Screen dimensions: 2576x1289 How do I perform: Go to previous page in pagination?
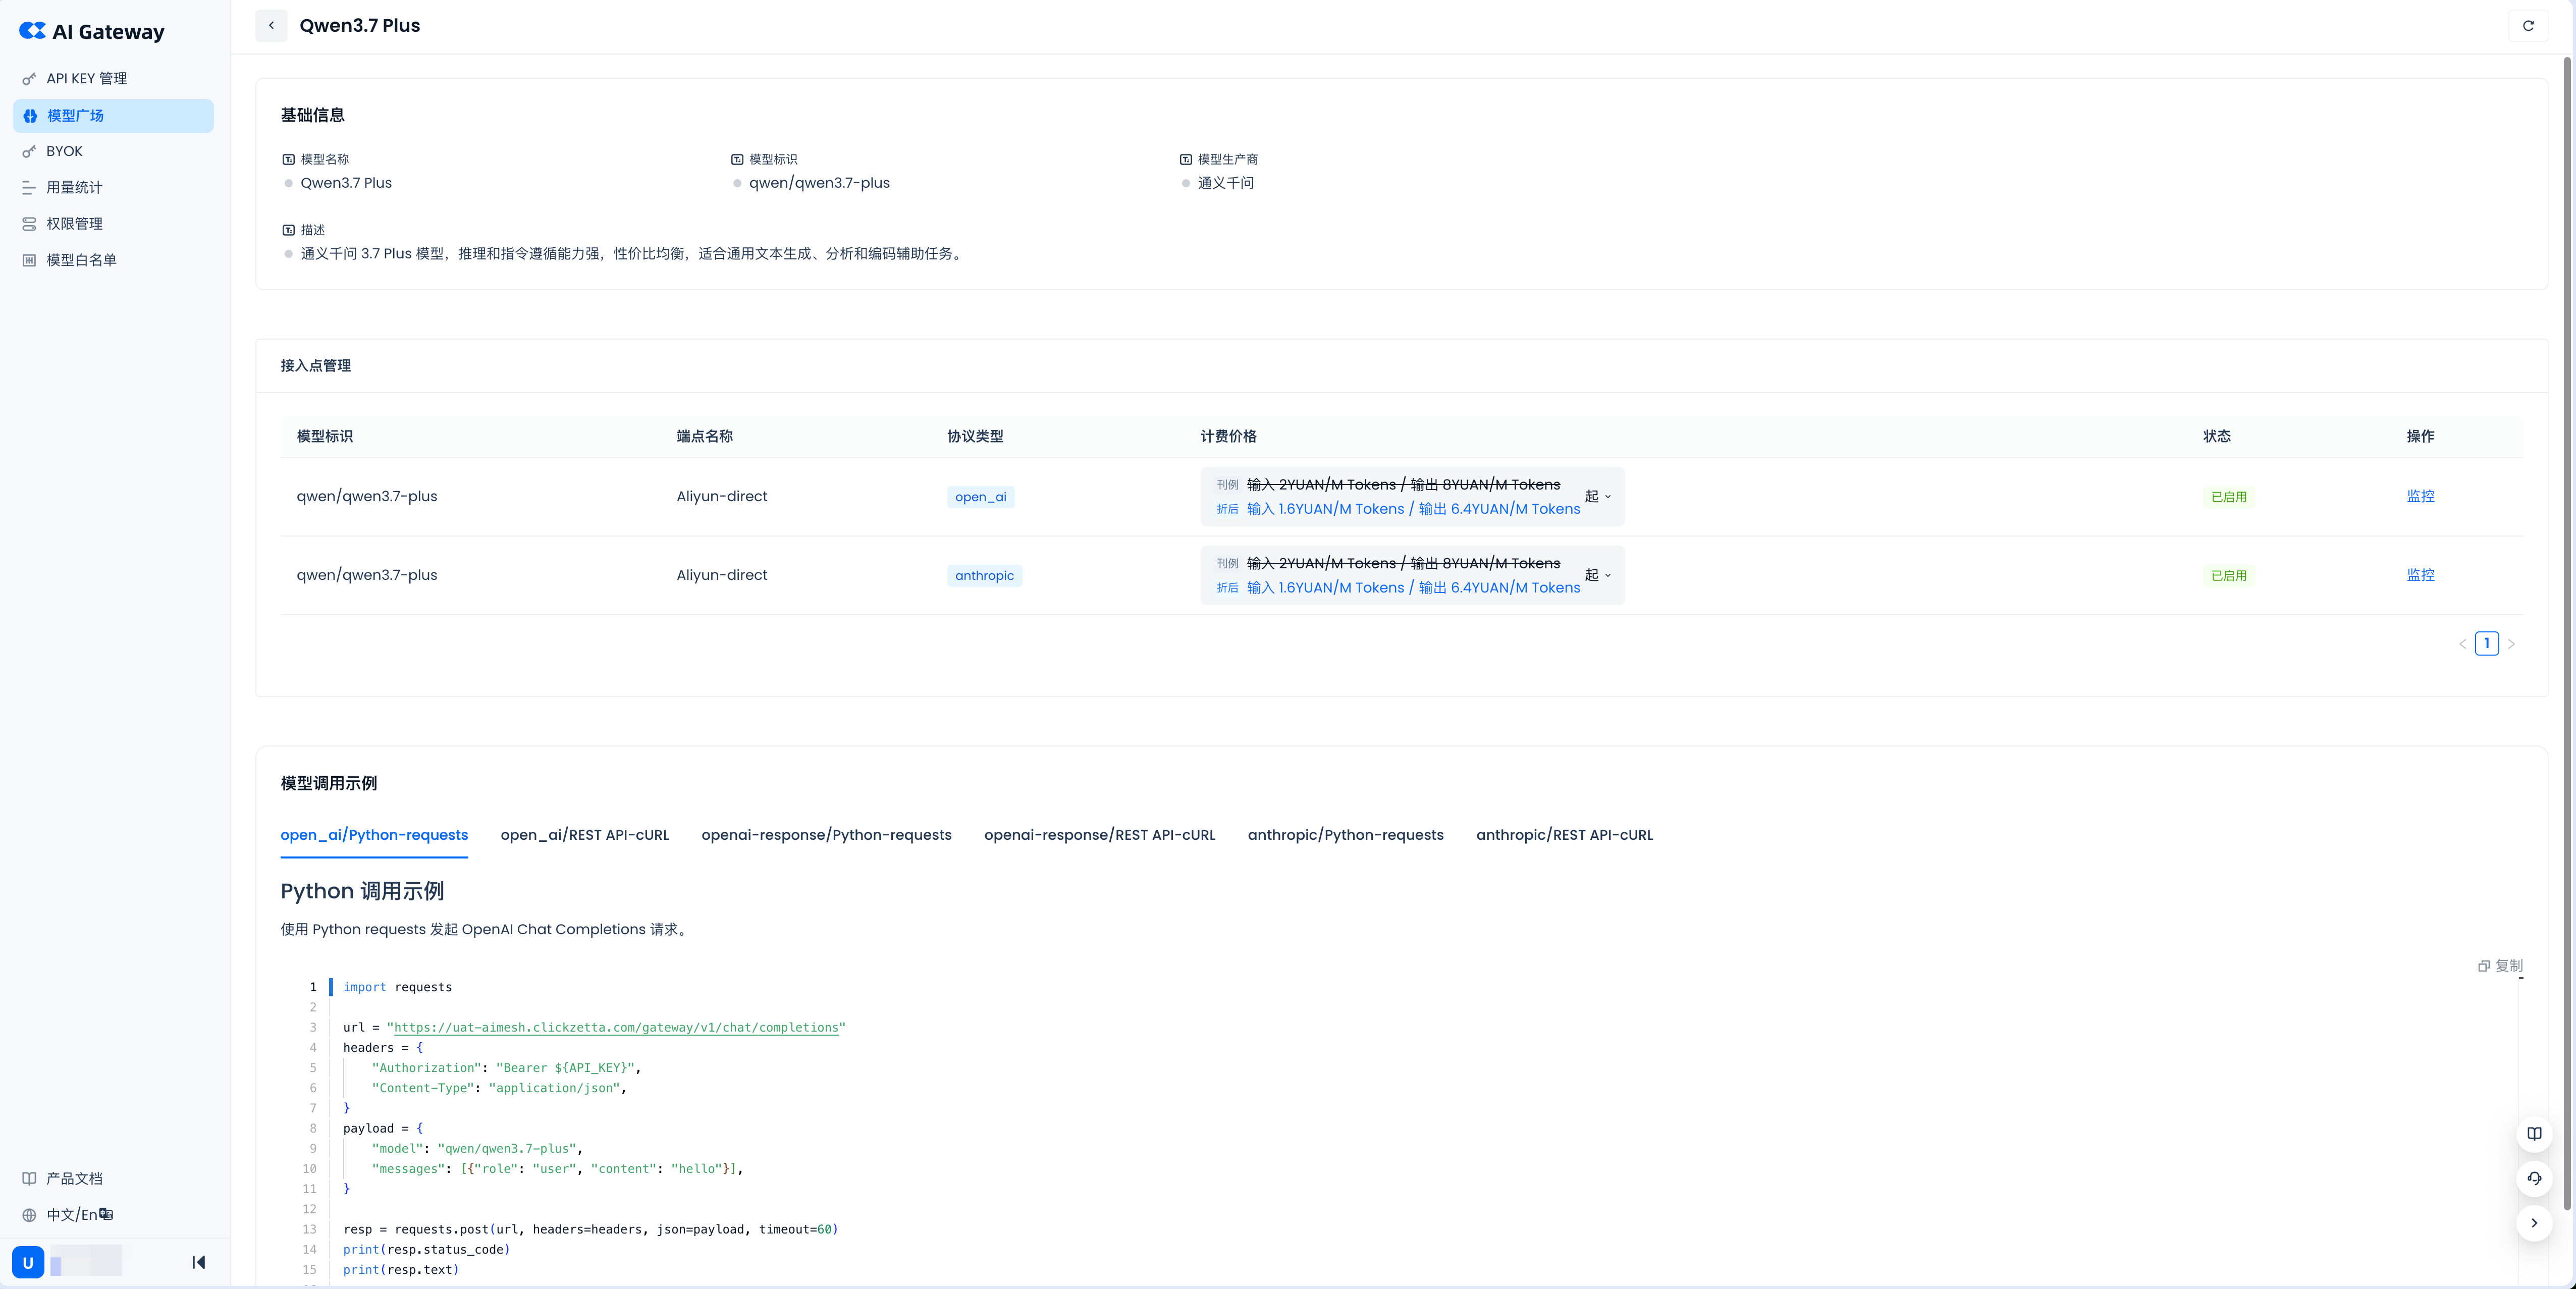coord(2462,644)
